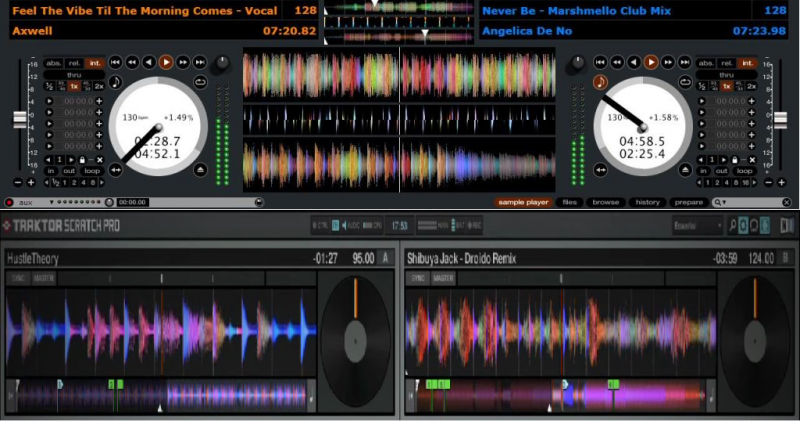Click the play button on the right deck
800x422 pixels.
click(651, 62)
